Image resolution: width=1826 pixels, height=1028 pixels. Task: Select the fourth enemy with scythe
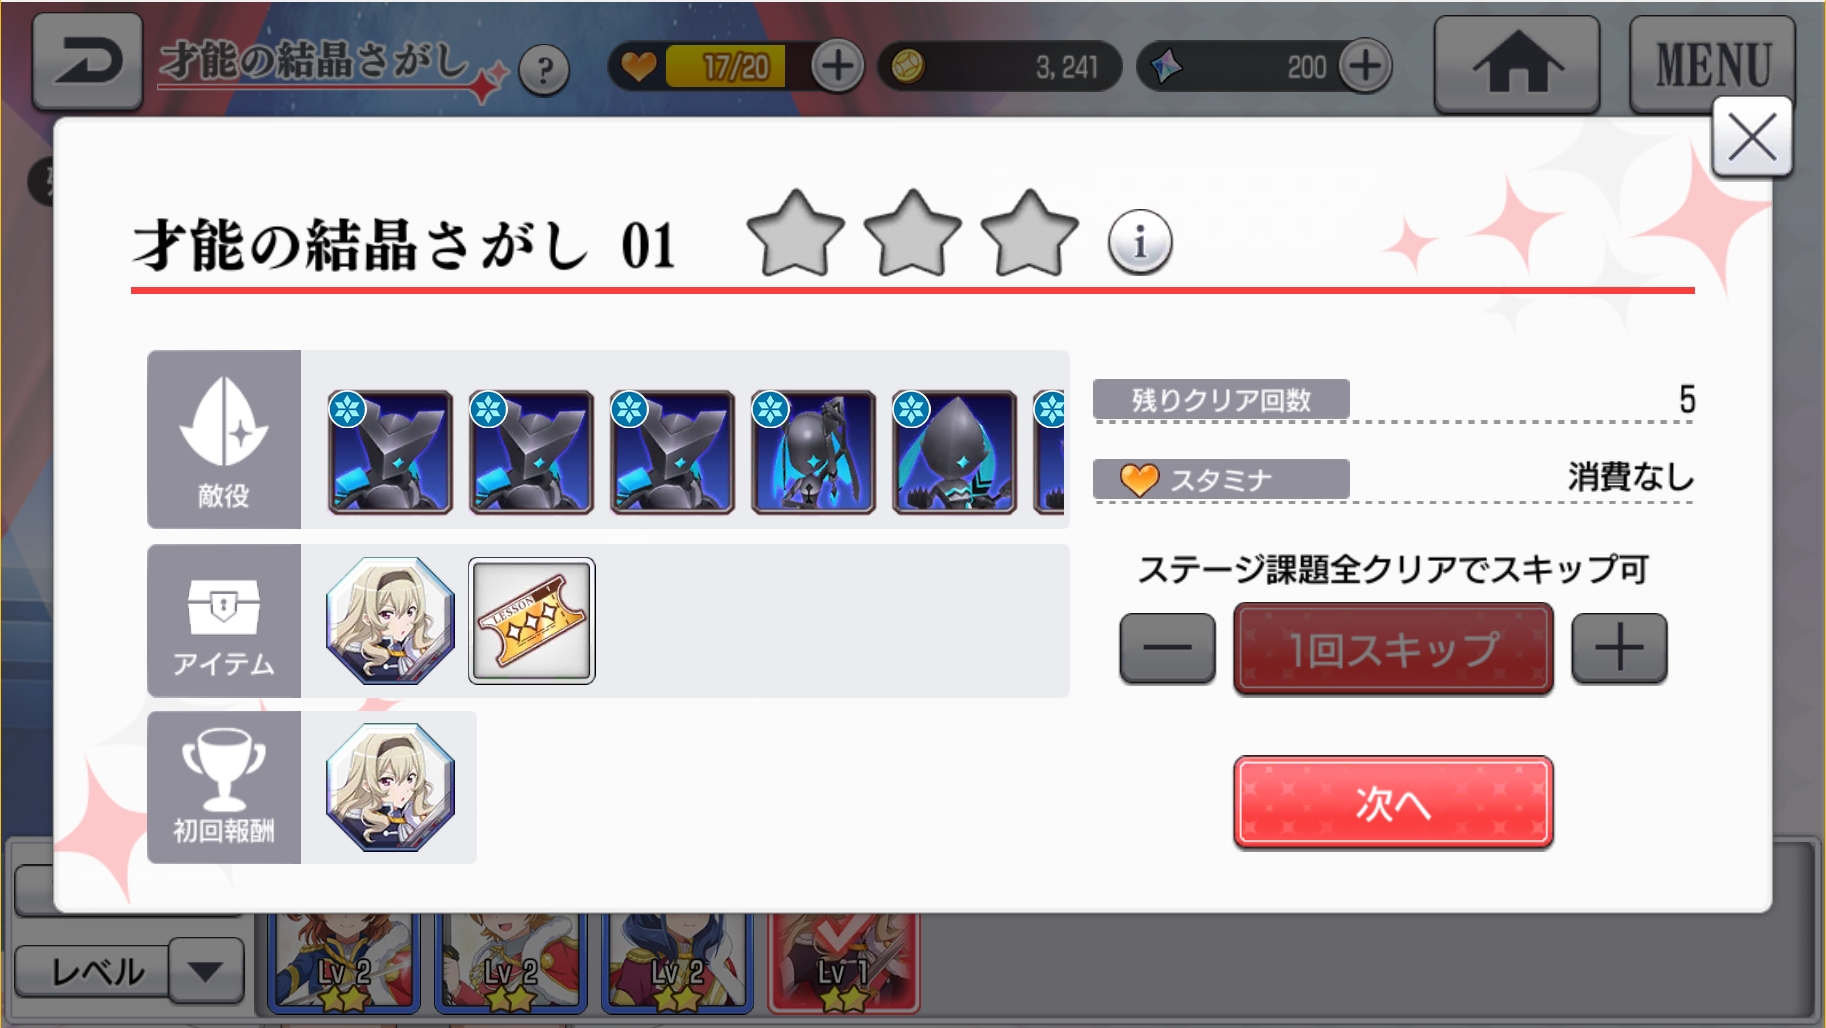pos(813,452)
